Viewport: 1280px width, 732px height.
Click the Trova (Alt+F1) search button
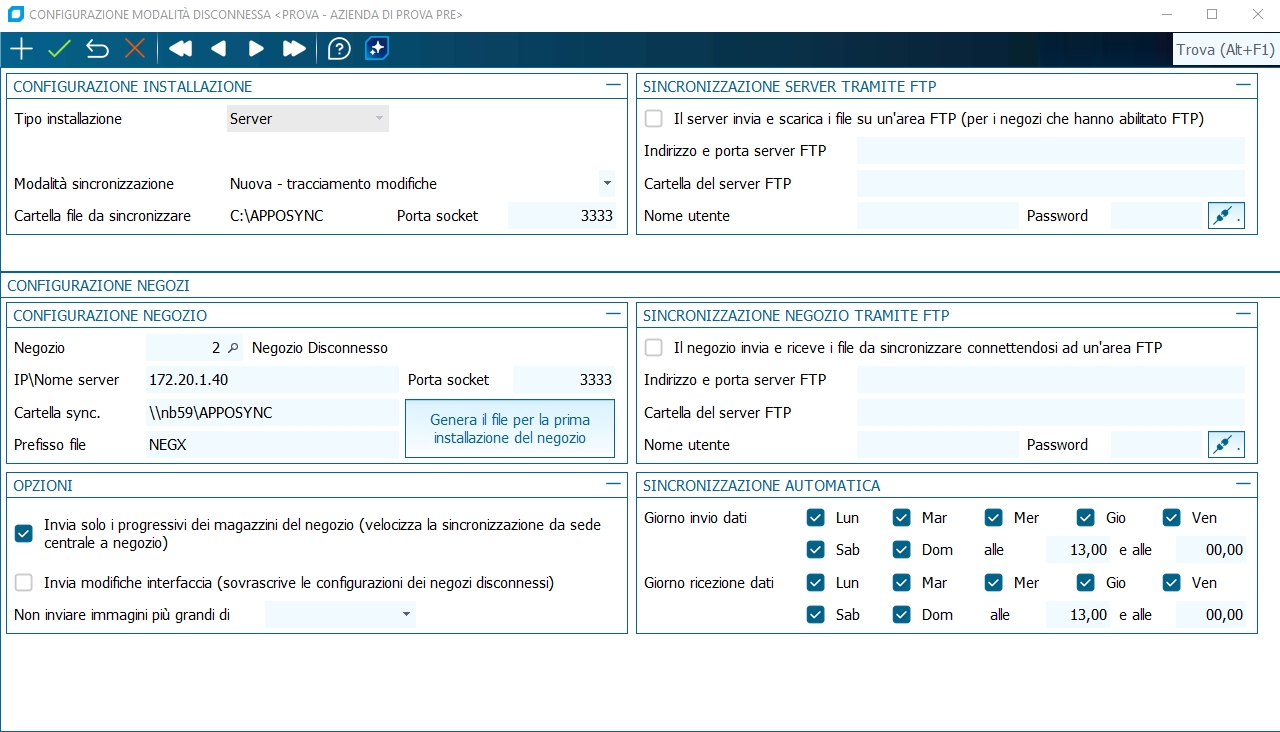(1225, 50)
